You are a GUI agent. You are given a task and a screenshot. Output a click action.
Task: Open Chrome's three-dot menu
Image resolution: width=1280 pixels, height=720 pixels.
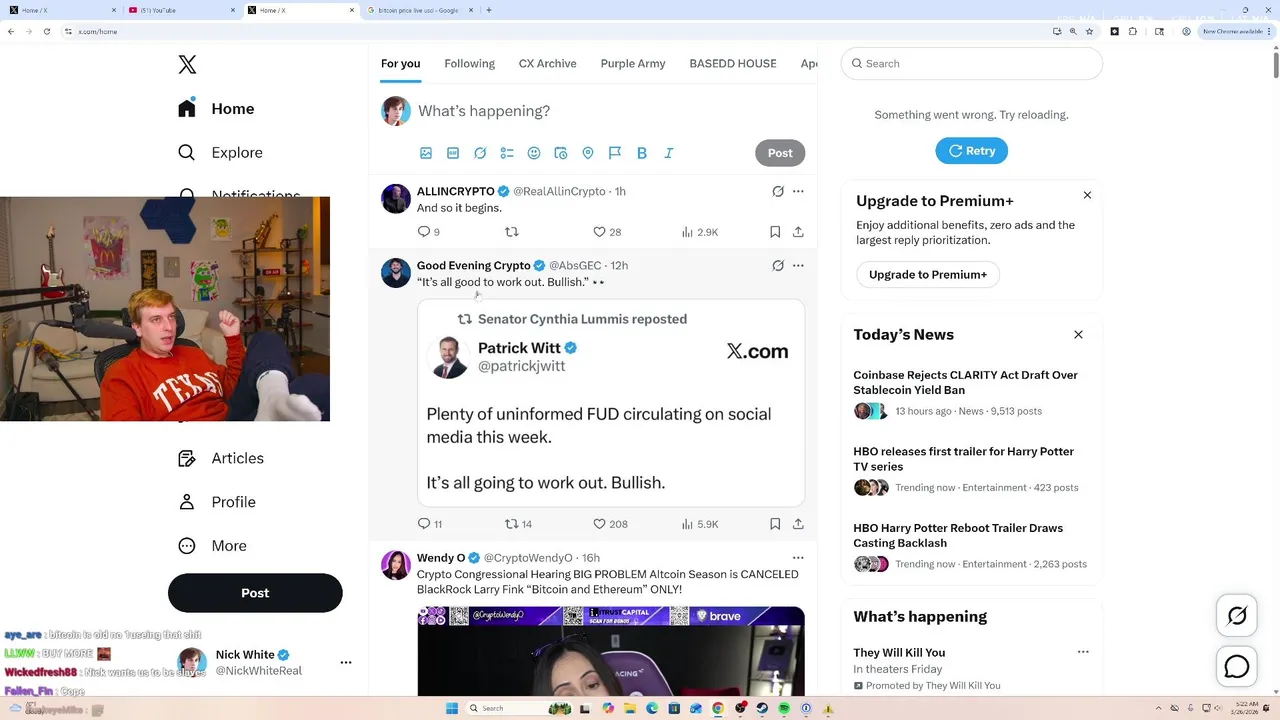coord(1269,31)
